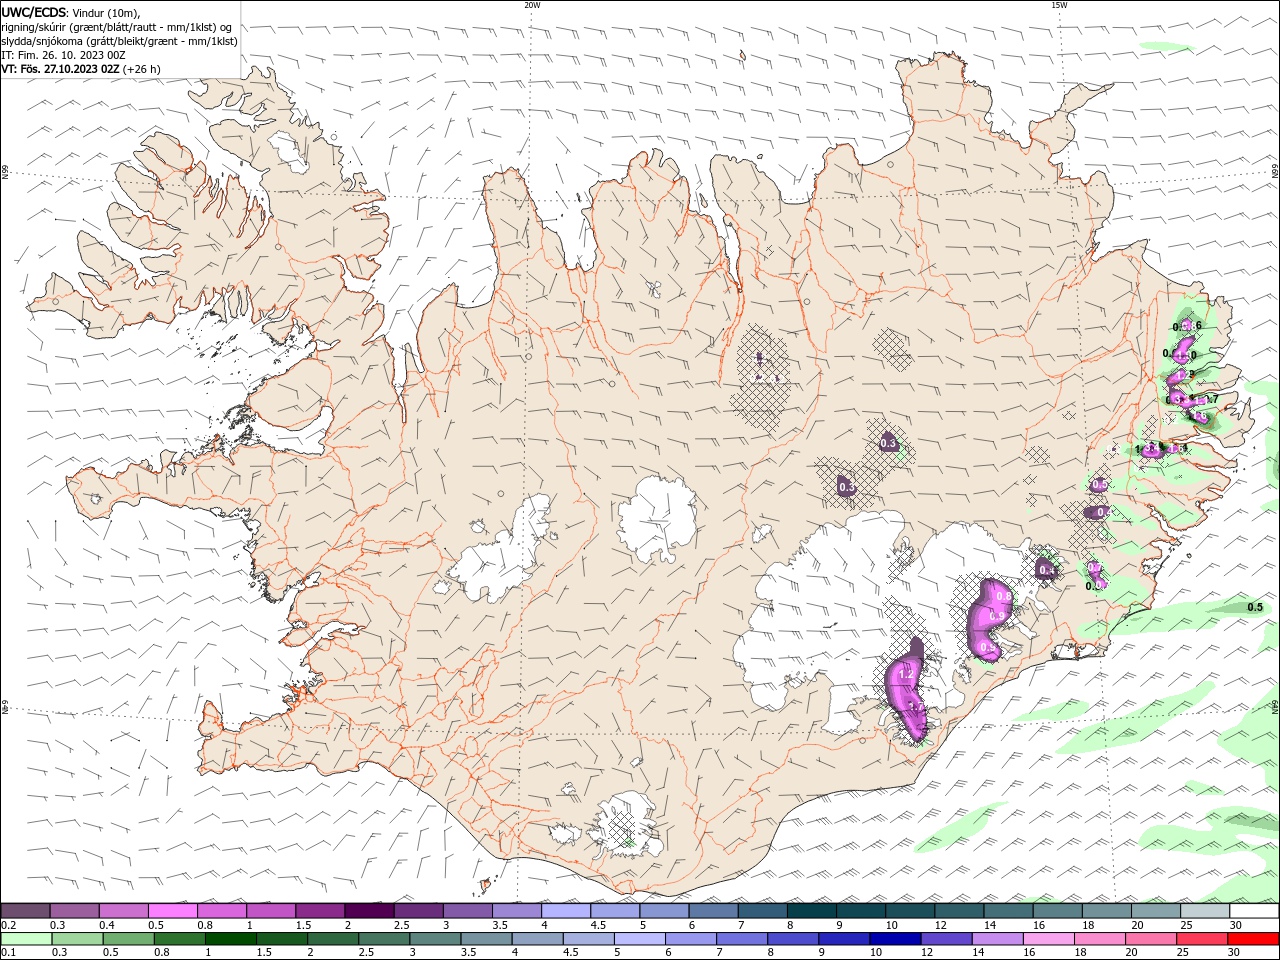The height and width of the screenshot is (960, 1280).
Task: Click the grey-green 3 swatch in the lower legend
Action: tap(434, 939)
